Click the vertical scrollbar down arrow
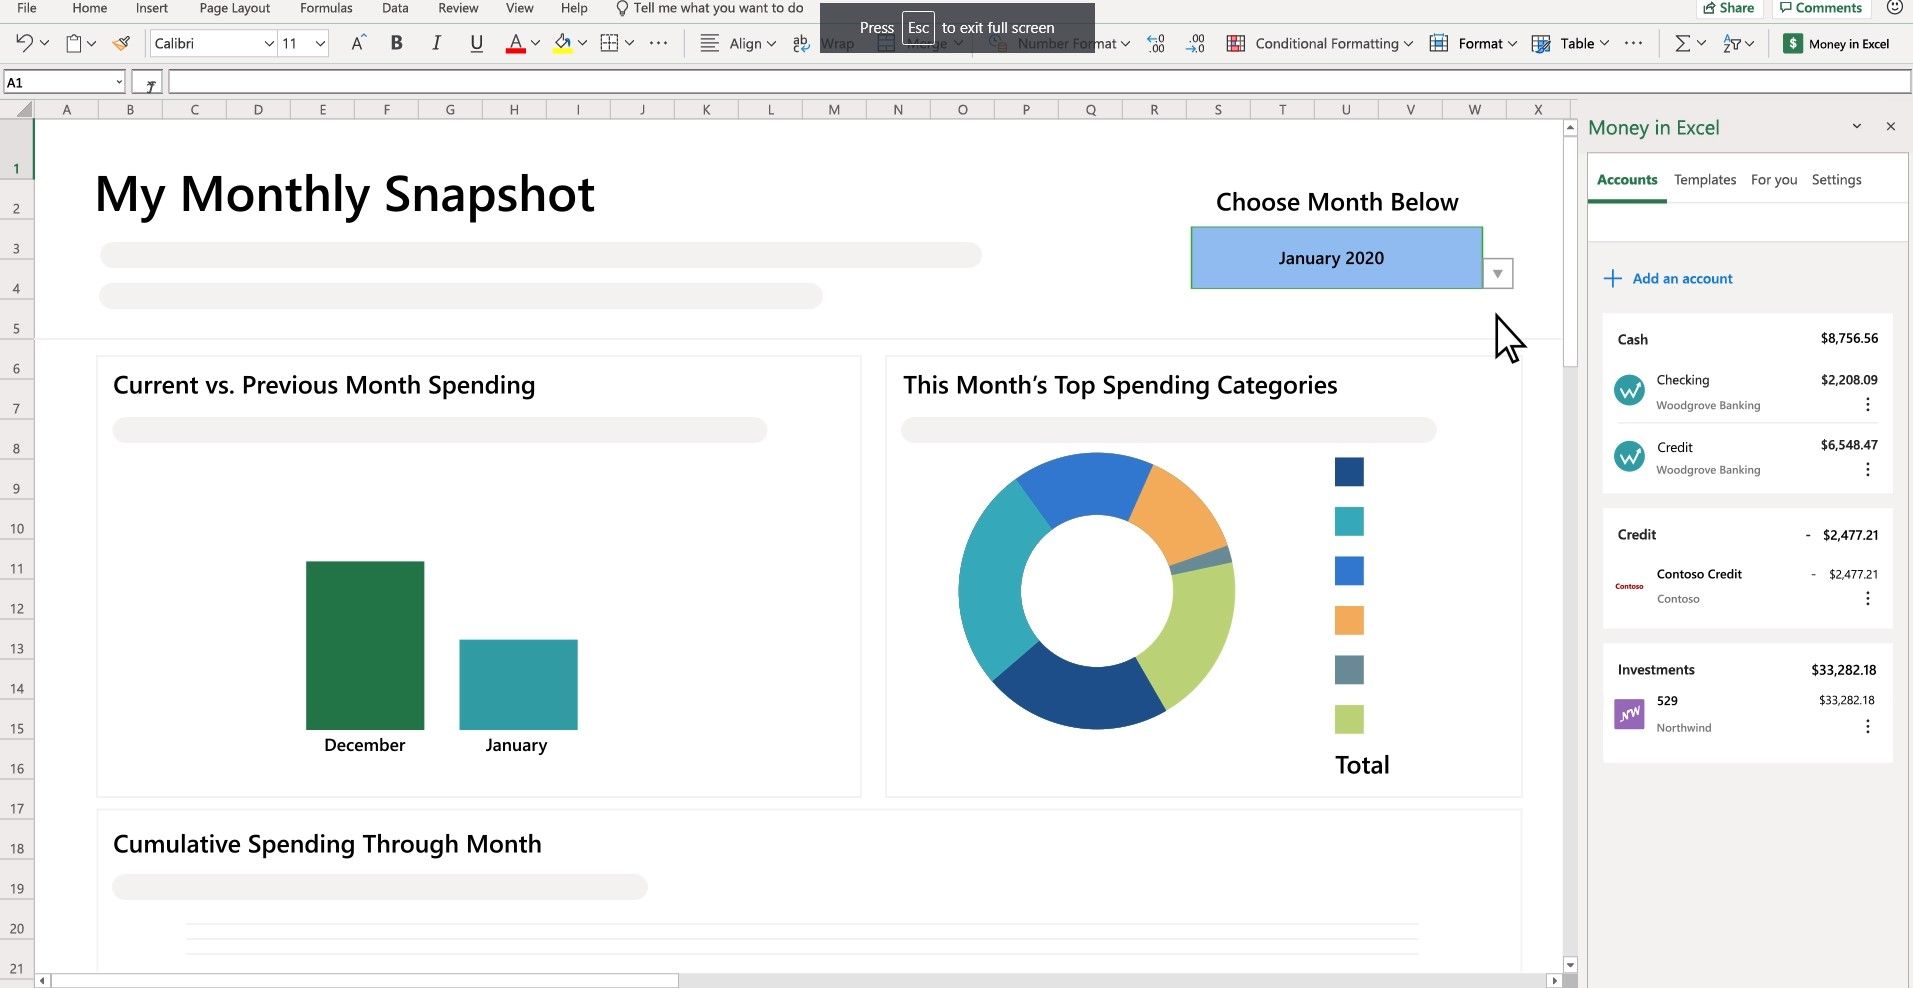 [x=1570, y=965]
